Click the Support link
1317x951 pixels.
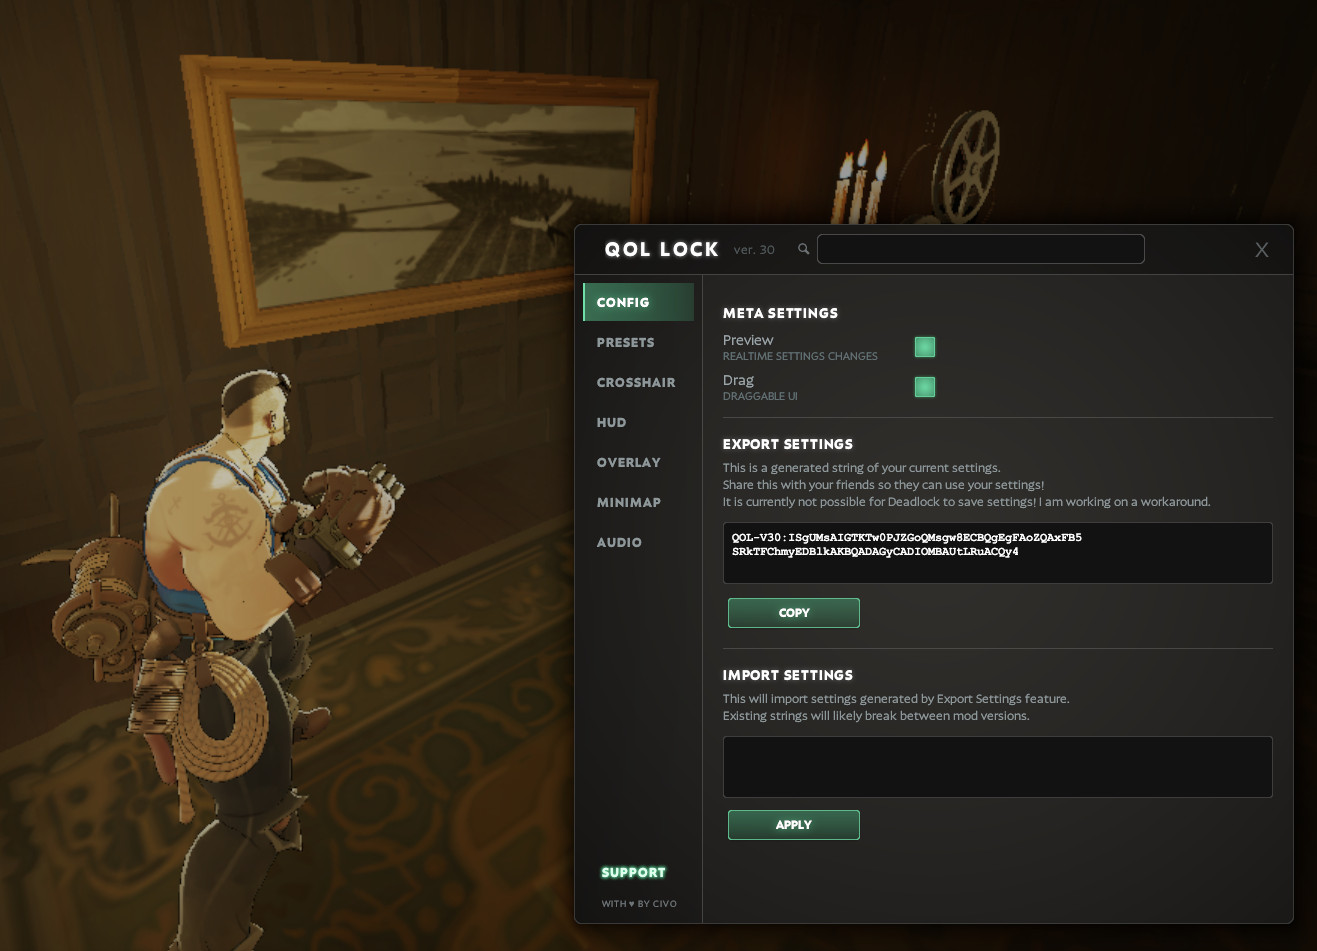click(x=633, y=873)
